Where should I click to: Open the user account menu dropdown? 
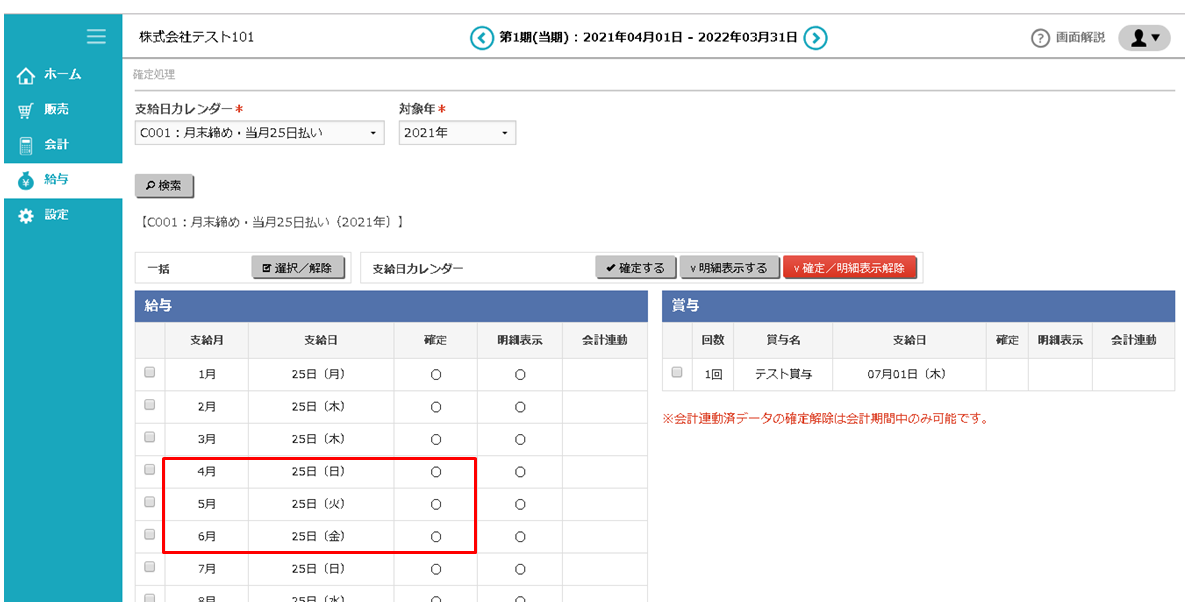[1144, 38]
